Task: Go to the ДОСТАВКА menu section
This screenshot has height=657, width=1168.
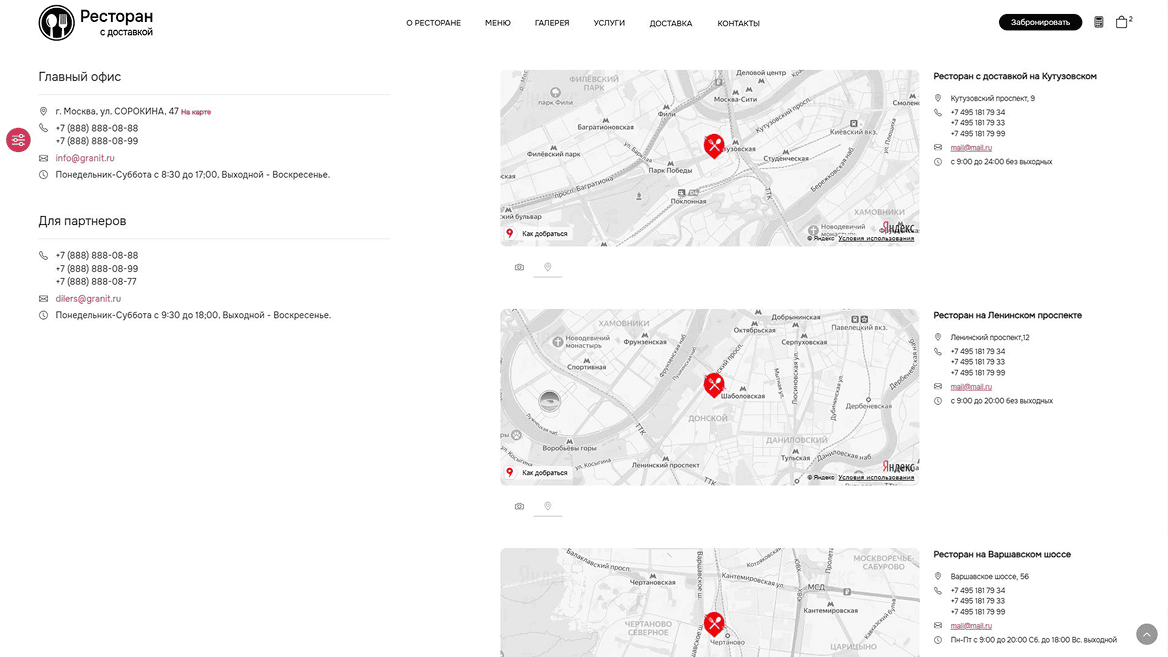Action: pos(670,23)
